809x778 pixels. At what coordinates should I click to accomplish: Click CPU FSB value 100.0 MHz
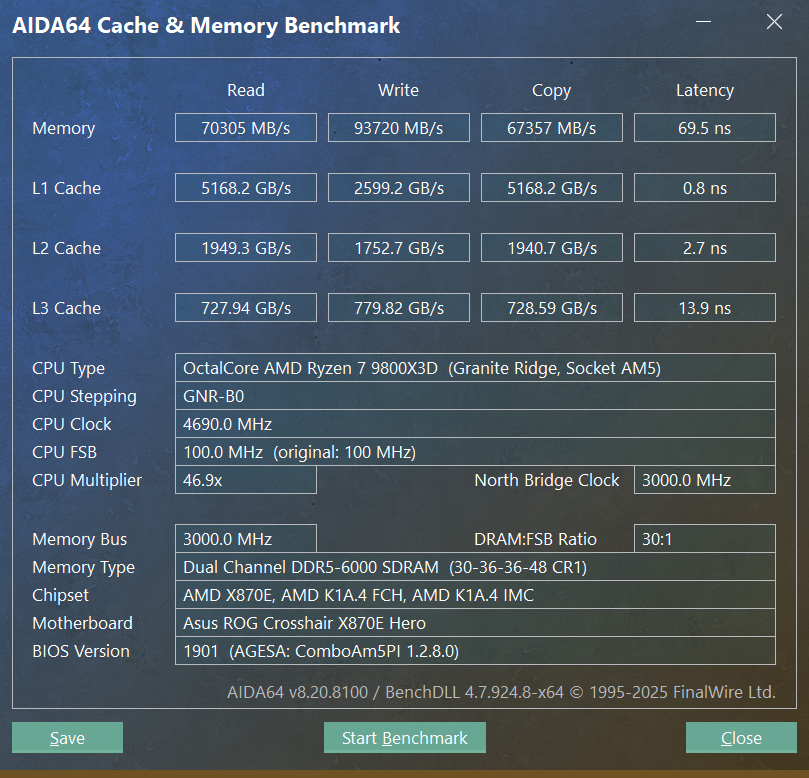475,452
